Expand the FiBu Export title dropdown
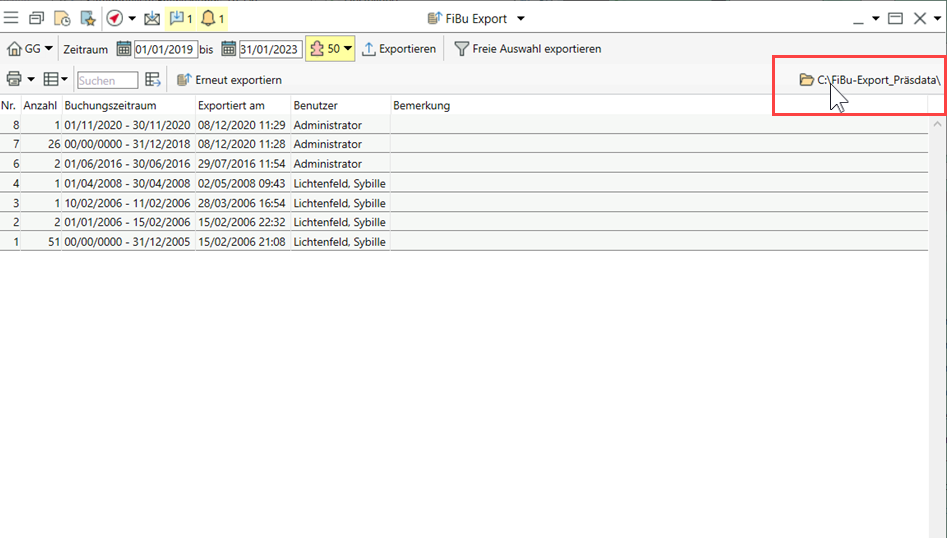The image size is (947, 538). pyautogui.click(x=521, y=18)
